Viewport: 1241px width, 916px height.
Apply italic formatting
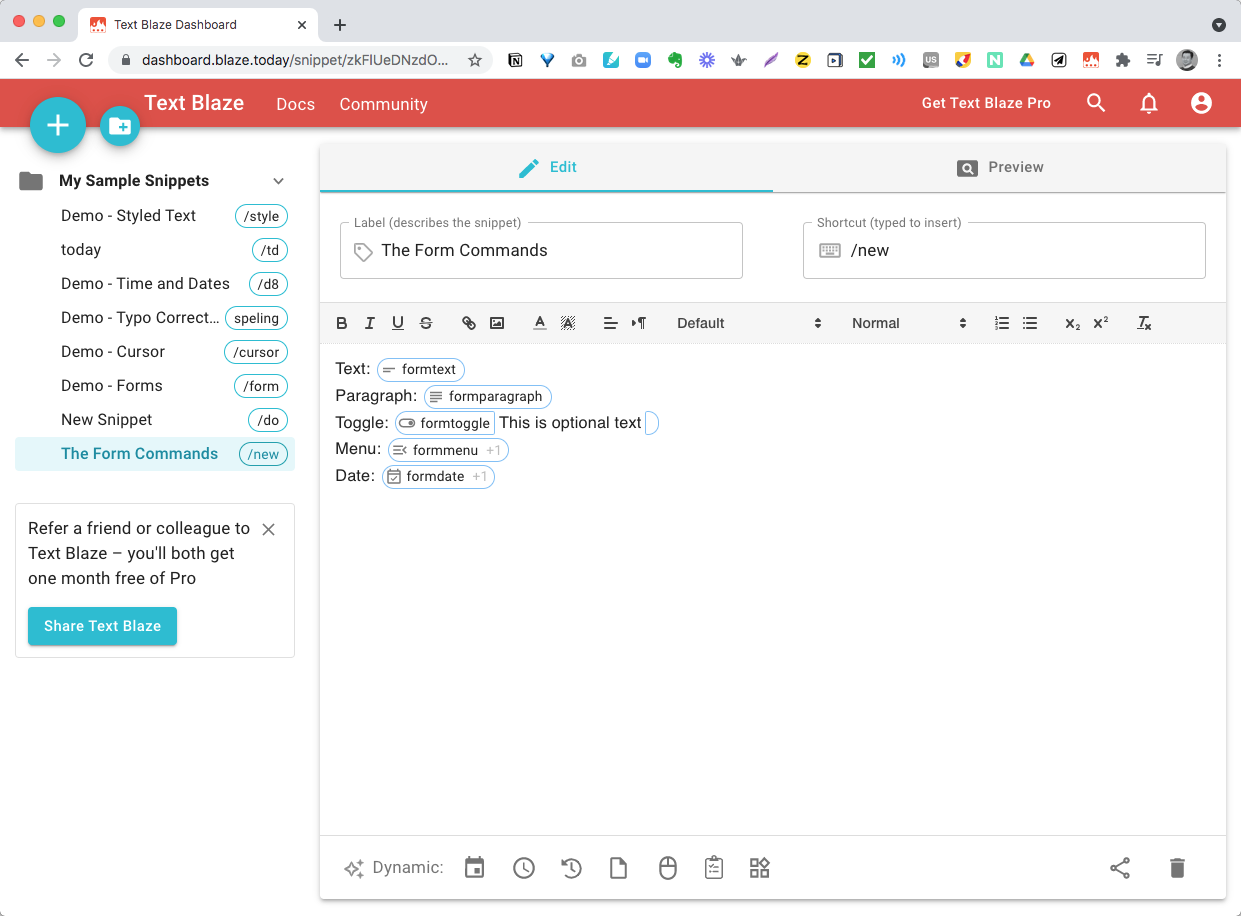tap(370, 323)
